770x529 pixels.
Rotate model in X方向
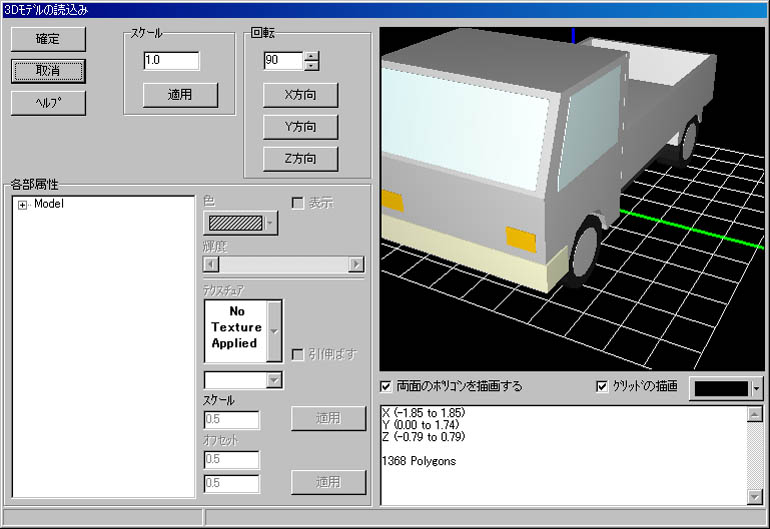pyautogui.click(x=301, y=95)
